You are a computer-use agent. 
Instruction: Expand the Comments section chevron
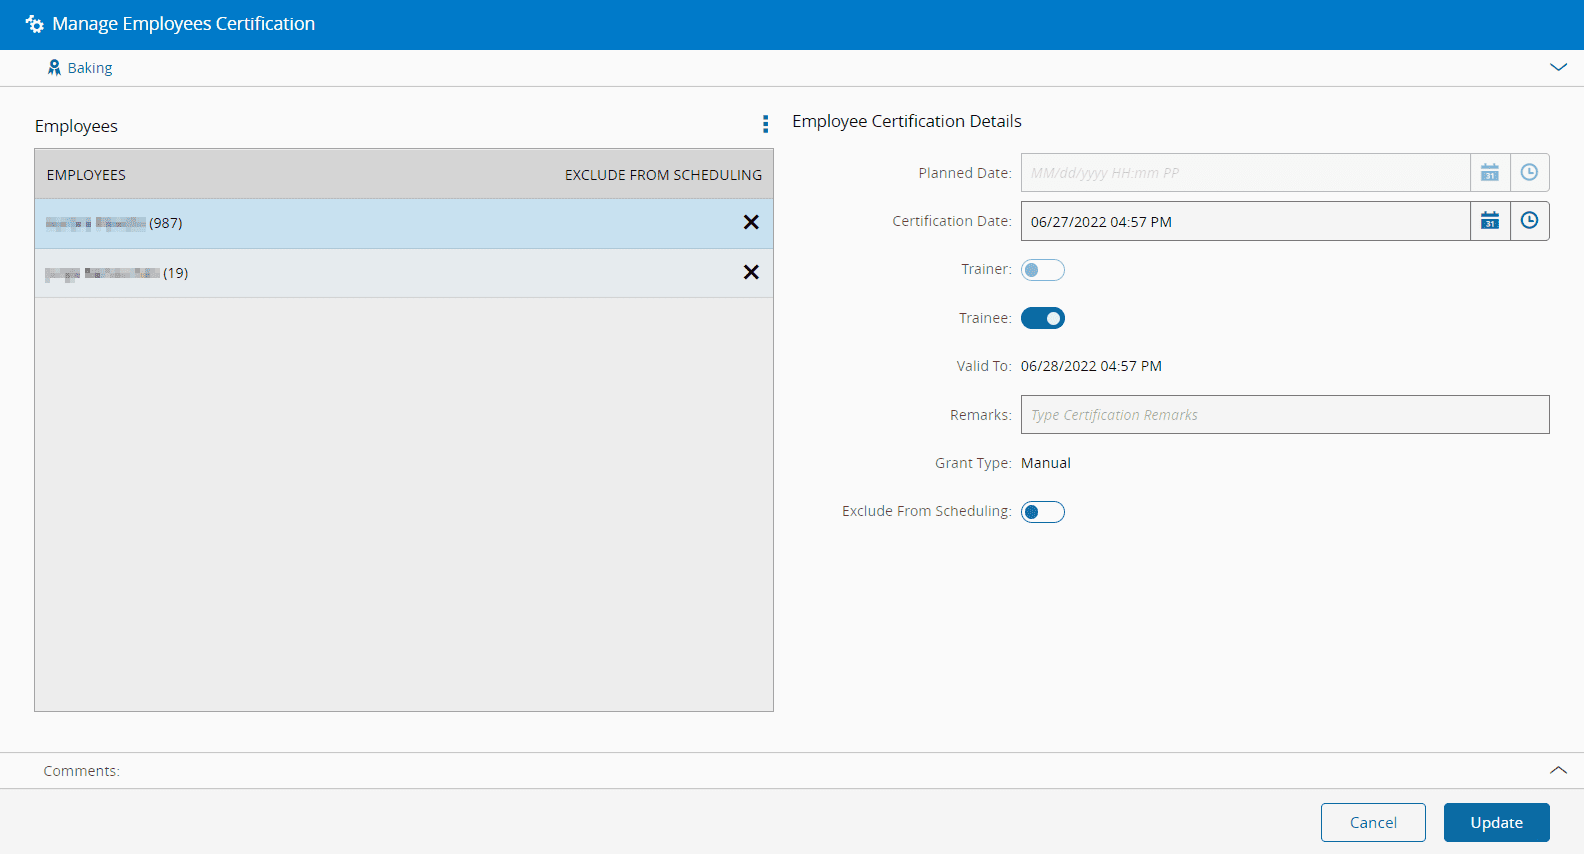[x=1558, y=770]
